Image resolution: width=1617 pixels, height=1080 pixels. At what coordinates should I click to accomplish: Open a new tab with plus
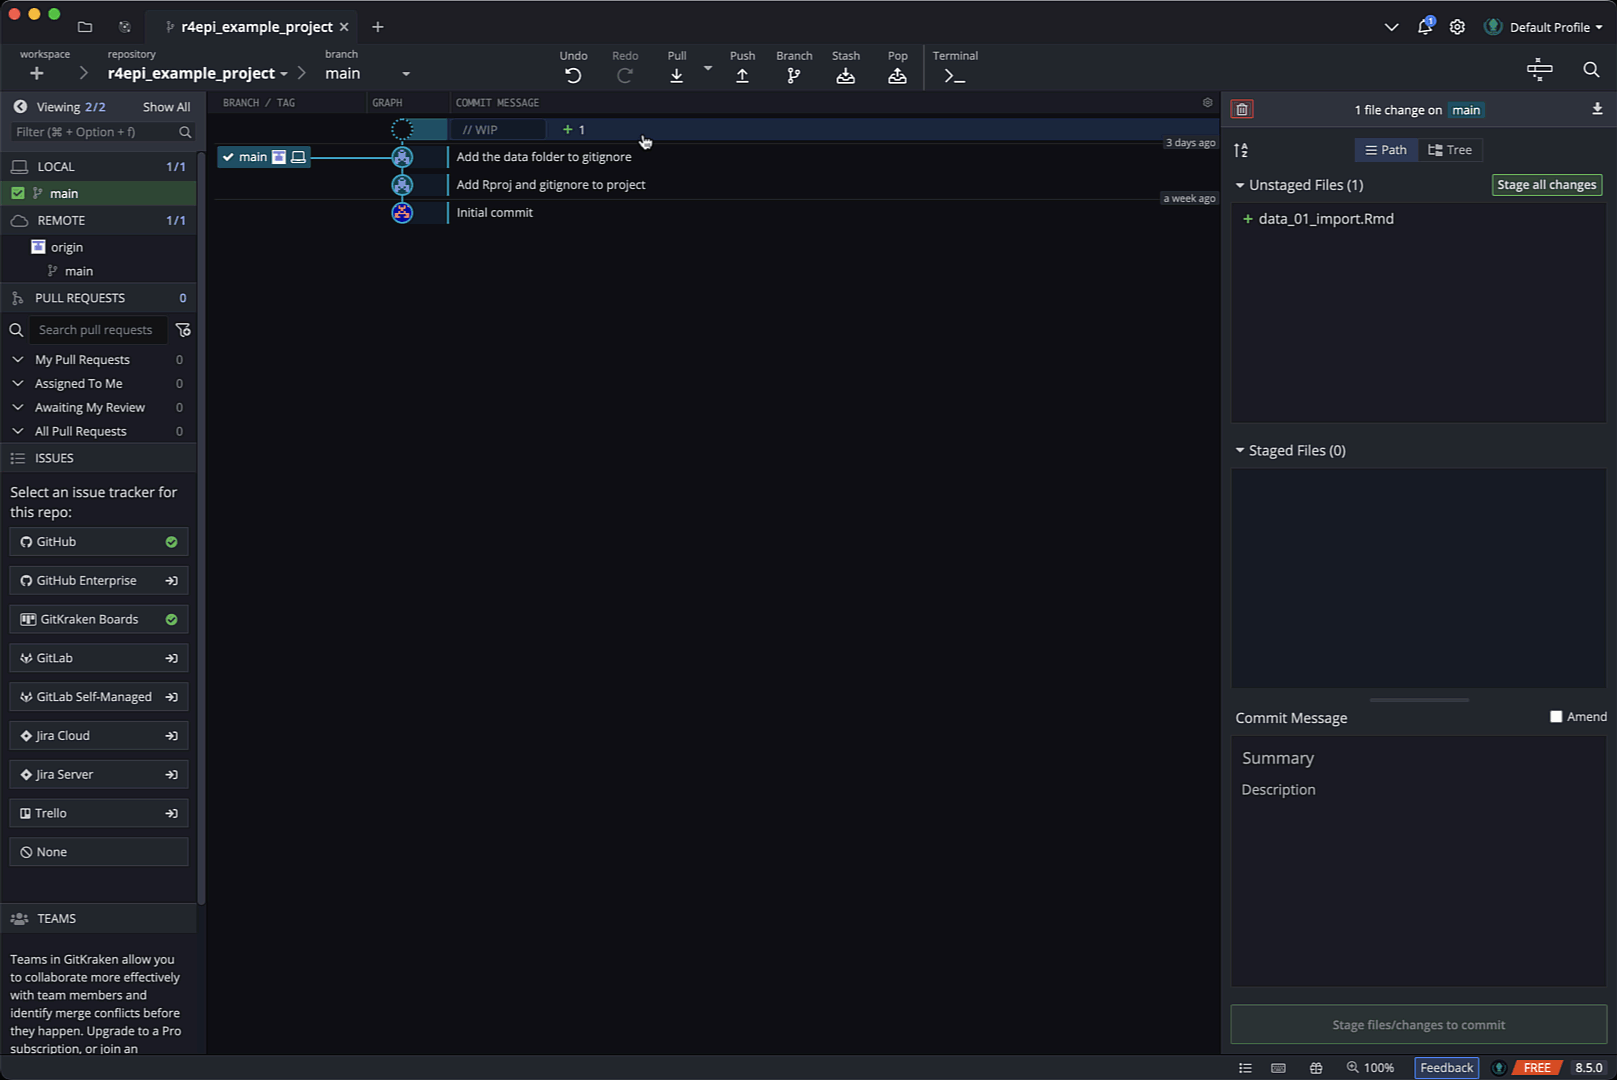(x=377, y=27)
